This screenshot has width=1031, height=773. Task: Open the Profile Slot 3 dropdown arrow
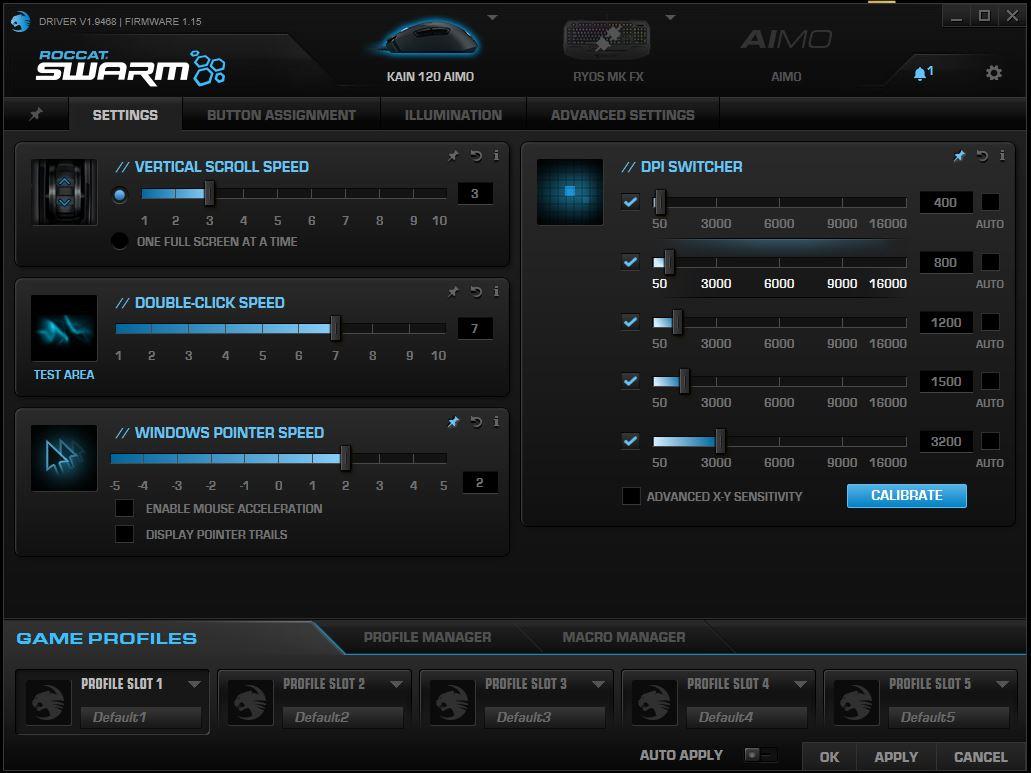[x=598, y=685]
